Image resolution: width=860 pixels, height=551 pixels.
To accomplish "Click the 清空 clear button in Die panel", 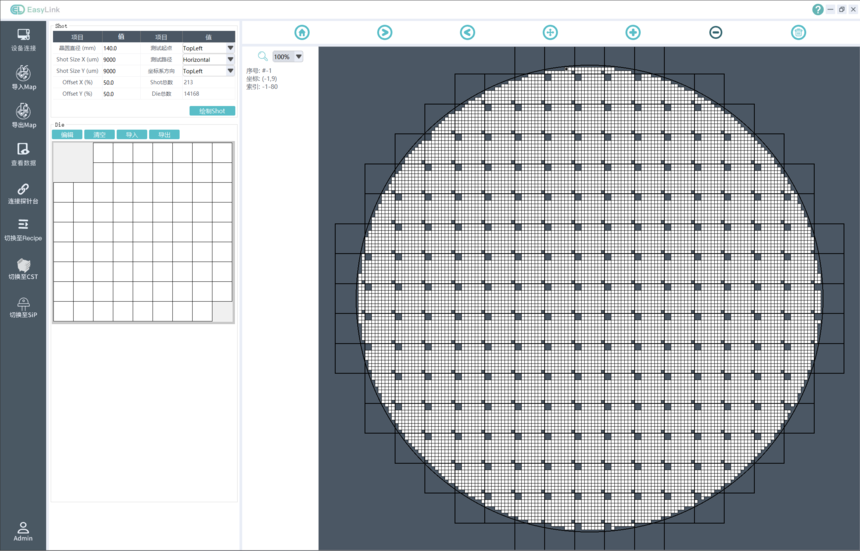I will [x=99, y=134].
